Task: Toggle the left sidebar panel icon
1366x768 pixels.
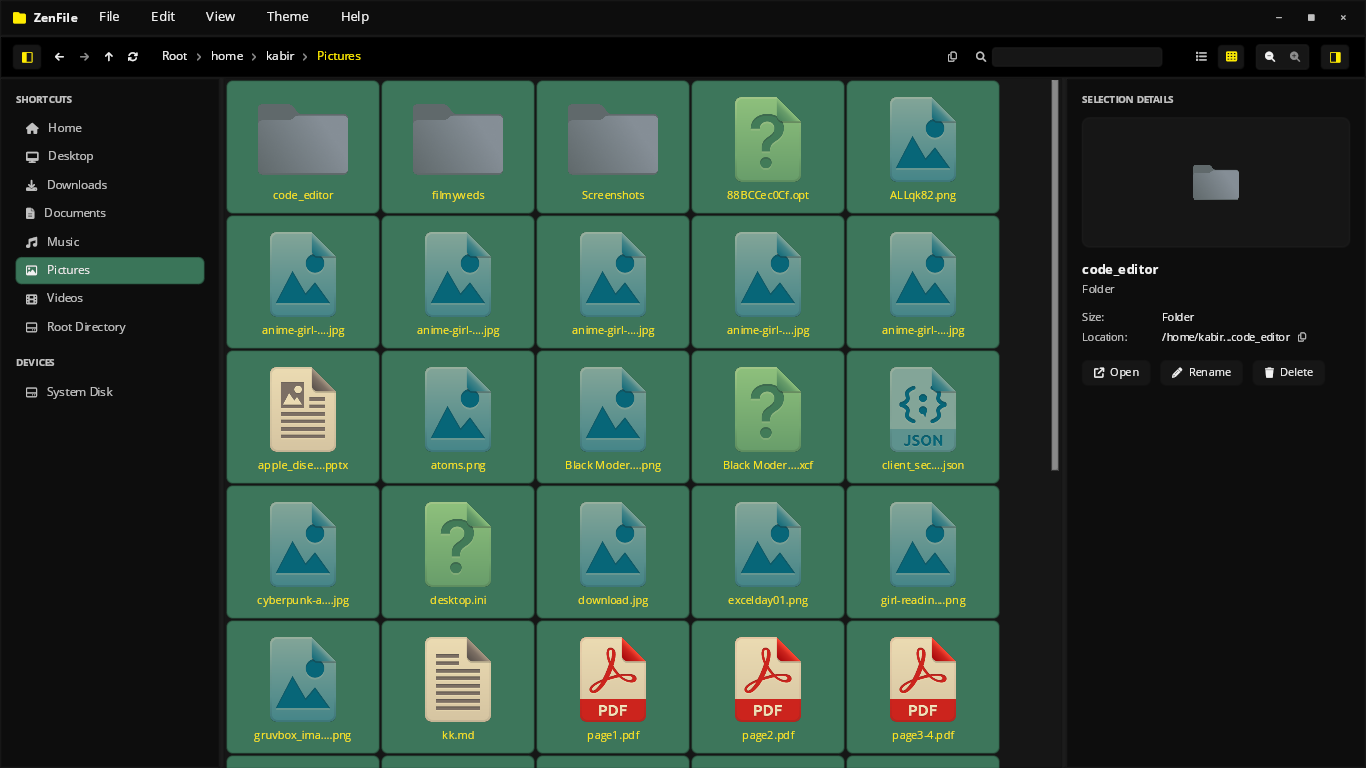Action: coord(27,57)
